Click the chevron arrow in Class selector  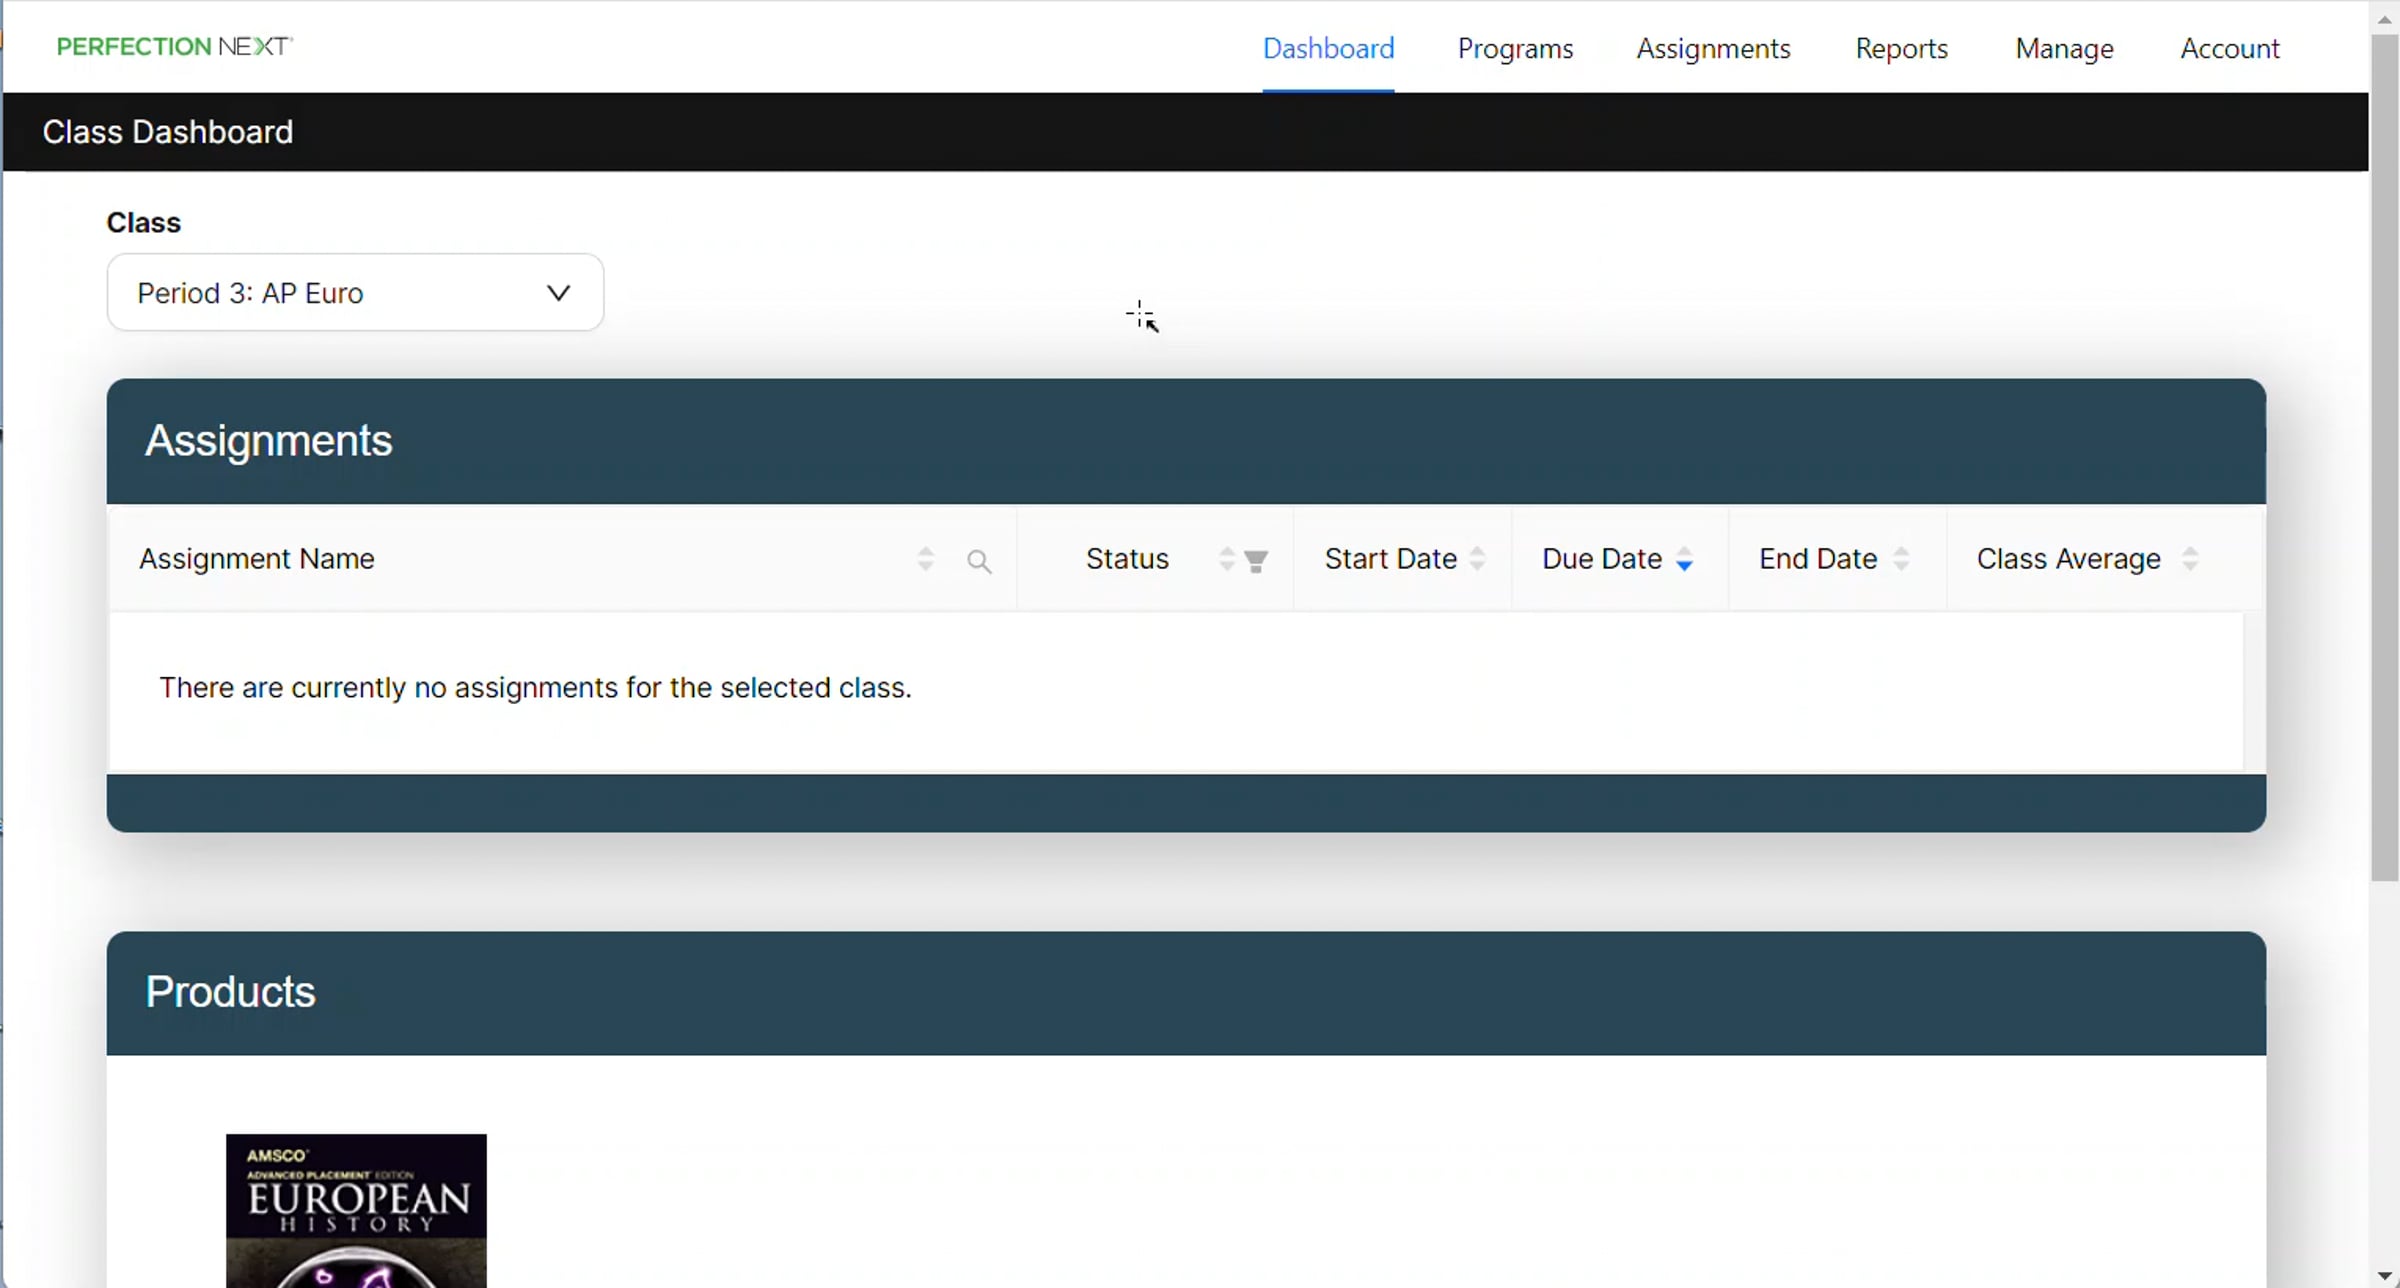coord(558,293)
